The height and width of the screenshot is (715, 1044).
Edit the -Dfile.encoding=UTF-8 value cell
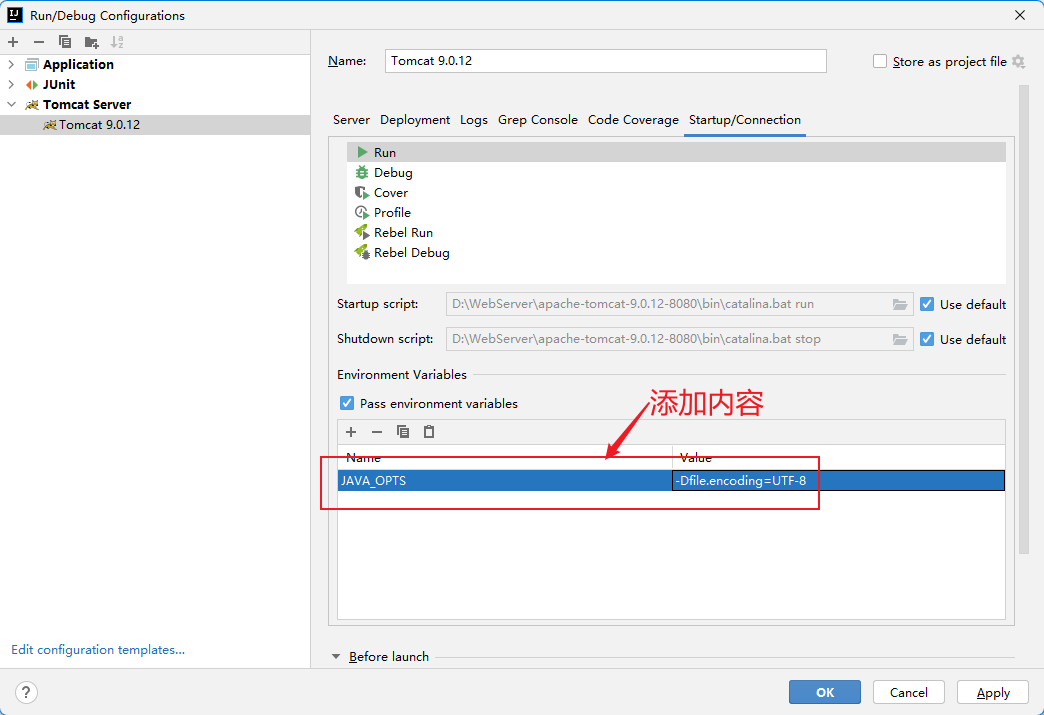coord(838,481)
